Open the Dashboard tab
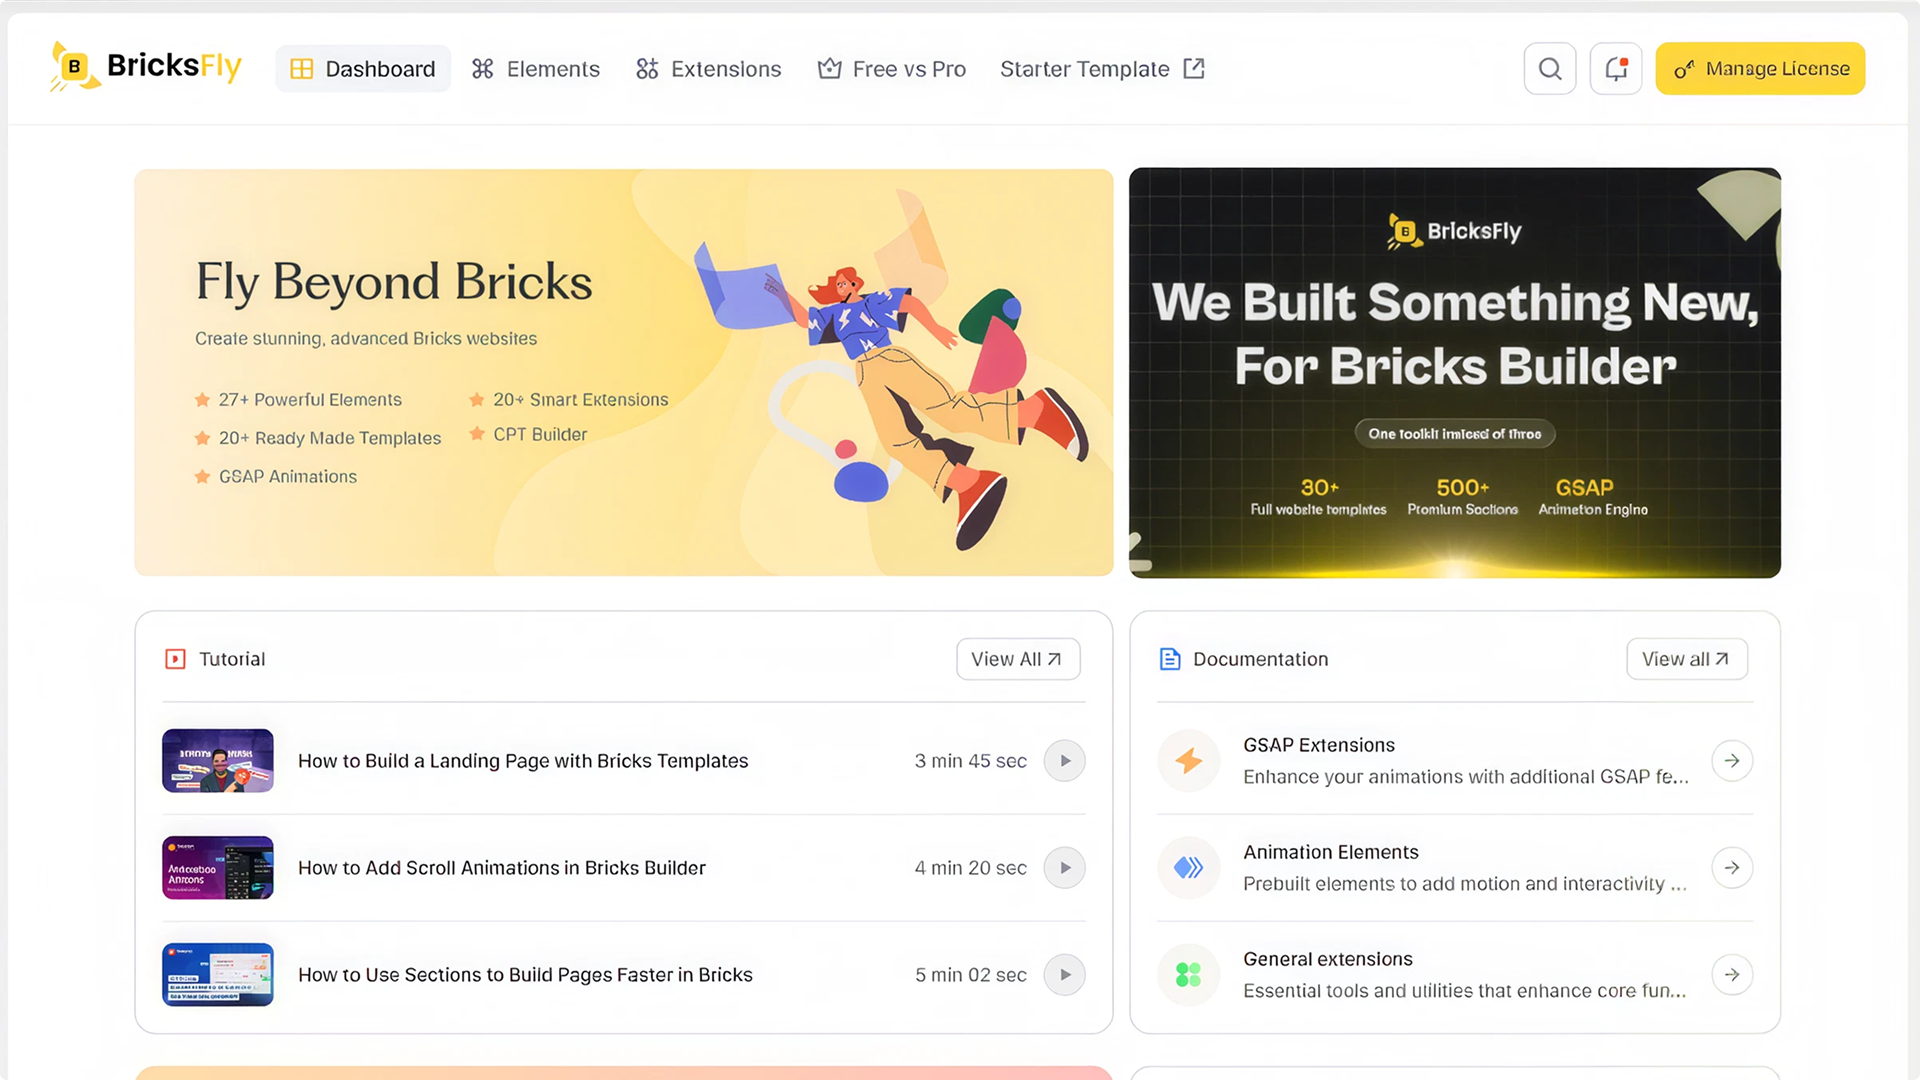The width and height of the screenshot is (1920, 1080). coord(363,69)
